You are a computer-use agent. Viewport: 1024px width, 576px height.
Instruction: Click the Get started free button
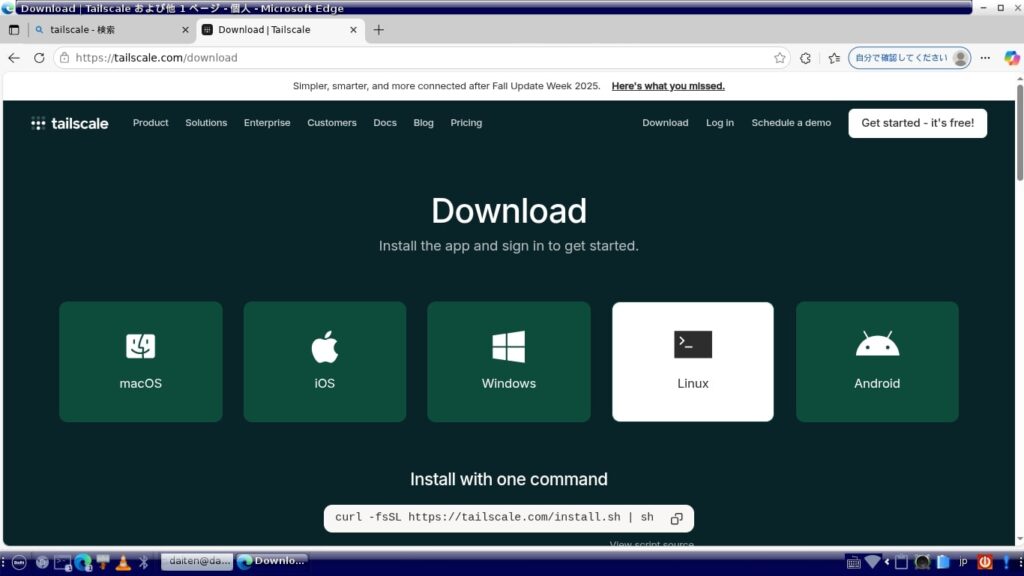(917, 123)
